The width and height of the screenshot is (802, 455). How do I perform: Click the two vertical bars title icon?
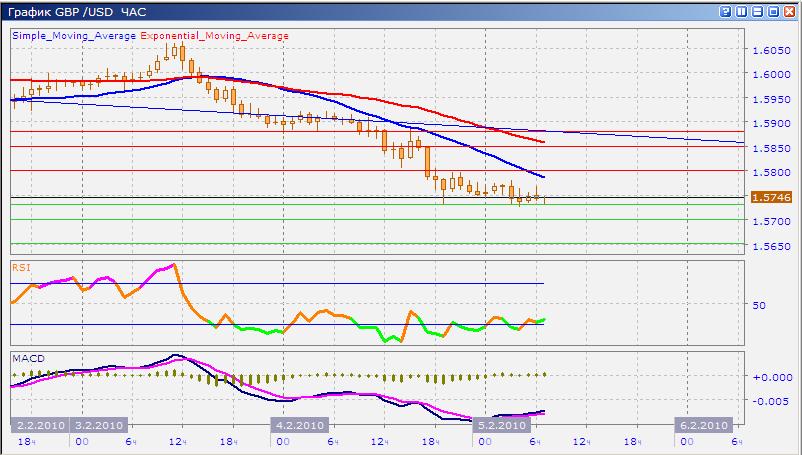pyautogui.click(x=741, y=11)
